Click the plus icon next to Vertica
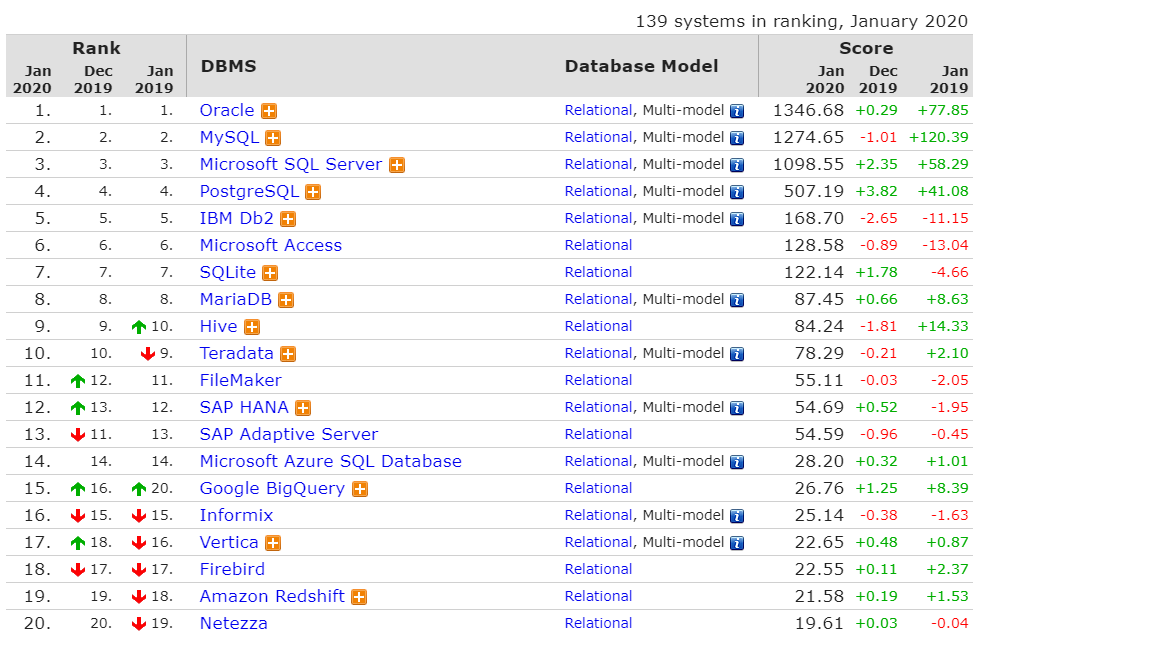Image resolution: width=1152 pixels, height=648 pixels. click(273, 543)
